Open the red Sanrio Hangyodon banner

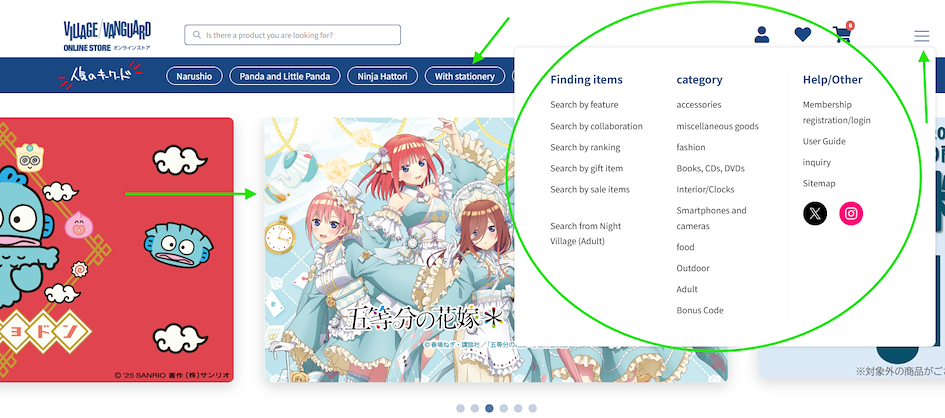[116, 249]
